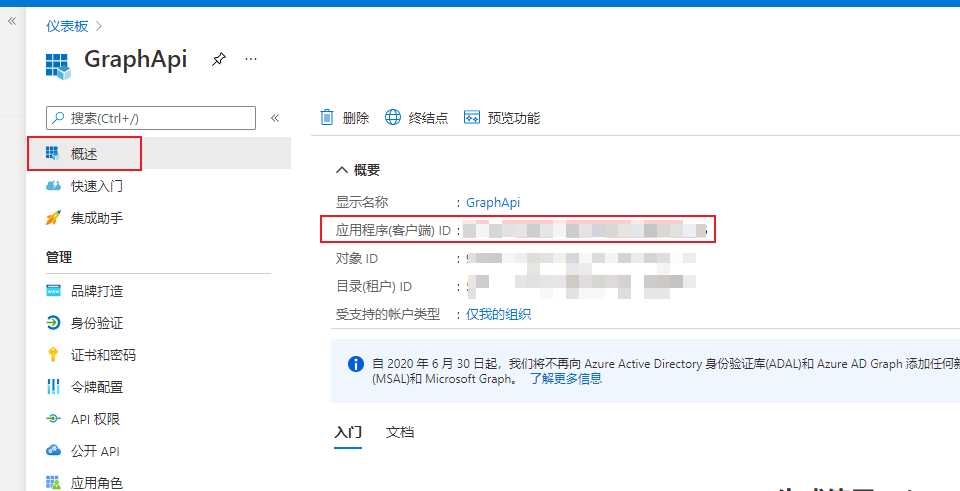Switch to the 文档 tab
The height and width of the screenshot is (491, 960).
pos(400,432)
